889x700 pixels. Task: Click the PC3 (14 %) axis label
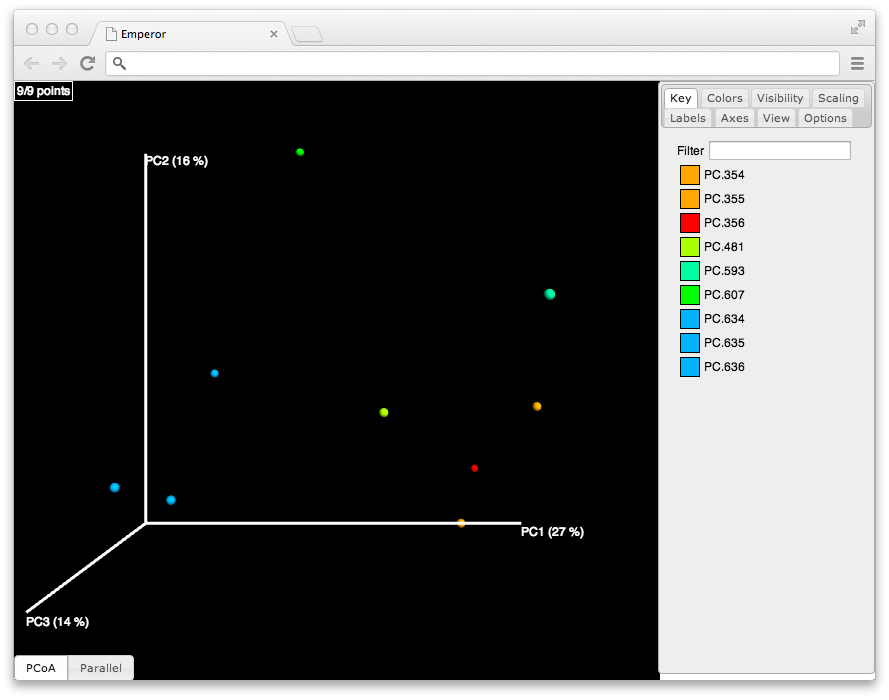point(57,622)
